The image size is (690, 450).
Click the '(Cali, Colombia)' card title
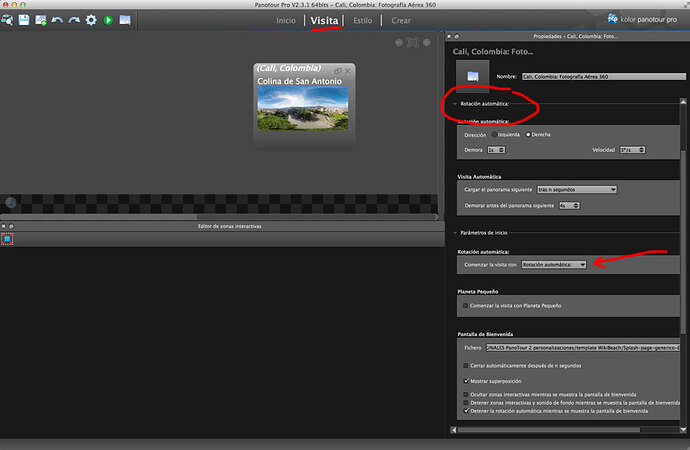[x=289, y=68]
